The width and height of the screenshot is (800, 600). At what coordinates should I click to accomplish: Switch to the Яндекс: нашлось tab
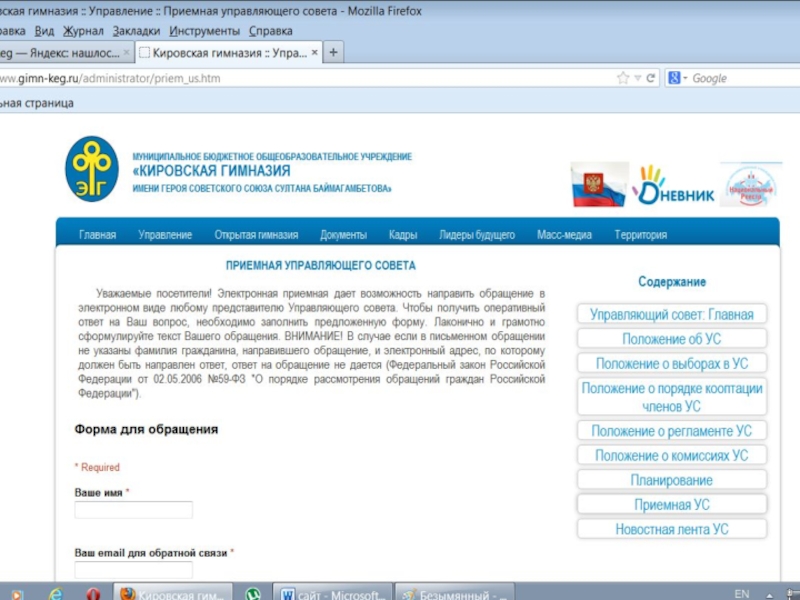[x=66, y=53]
